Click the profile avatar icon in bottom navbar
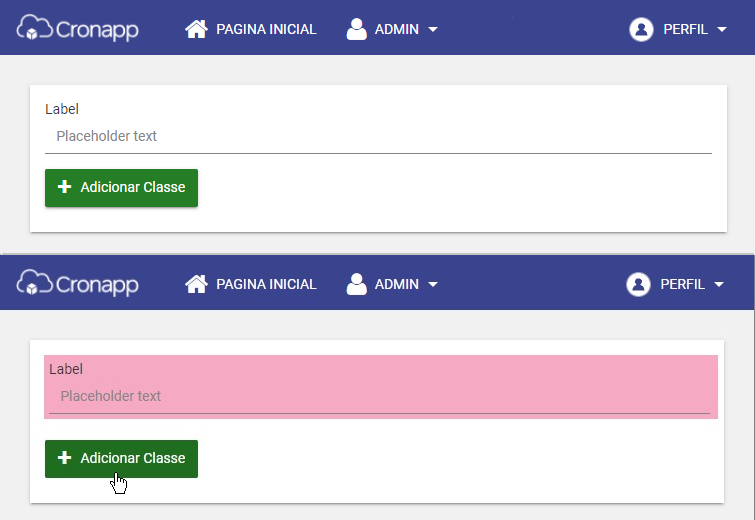Image resolution: width=755 pixels, height=520 pixels. (638, 284)
